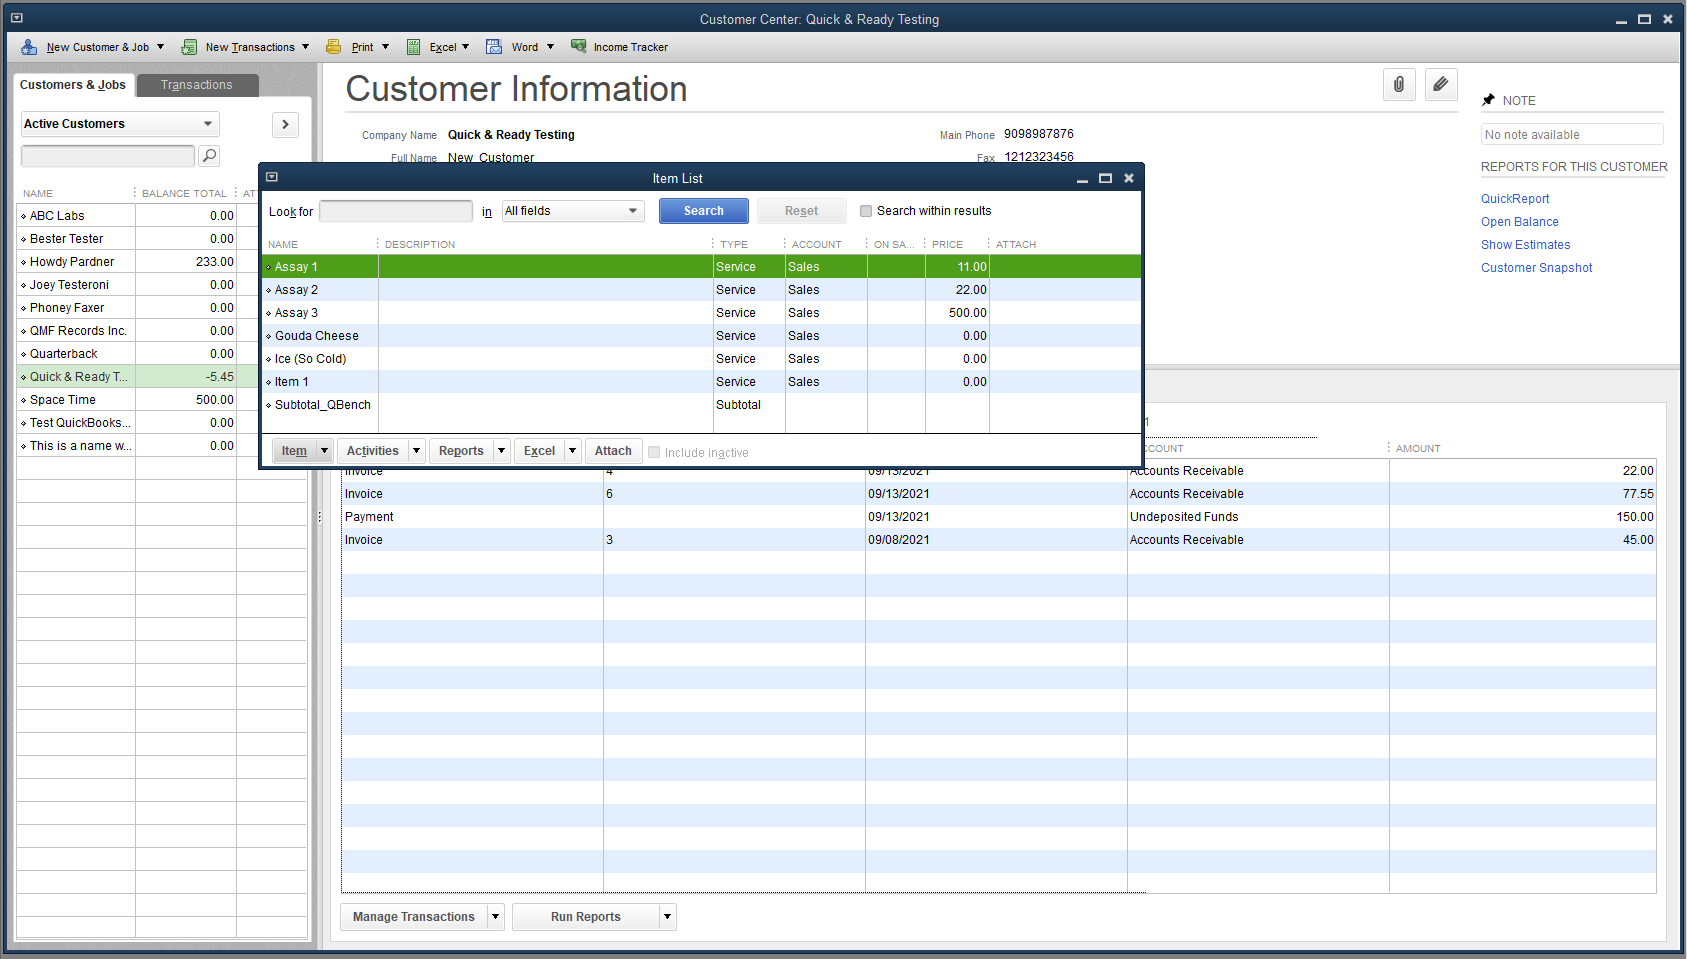Open the All fields dropdown in Item List

point(573,211)
